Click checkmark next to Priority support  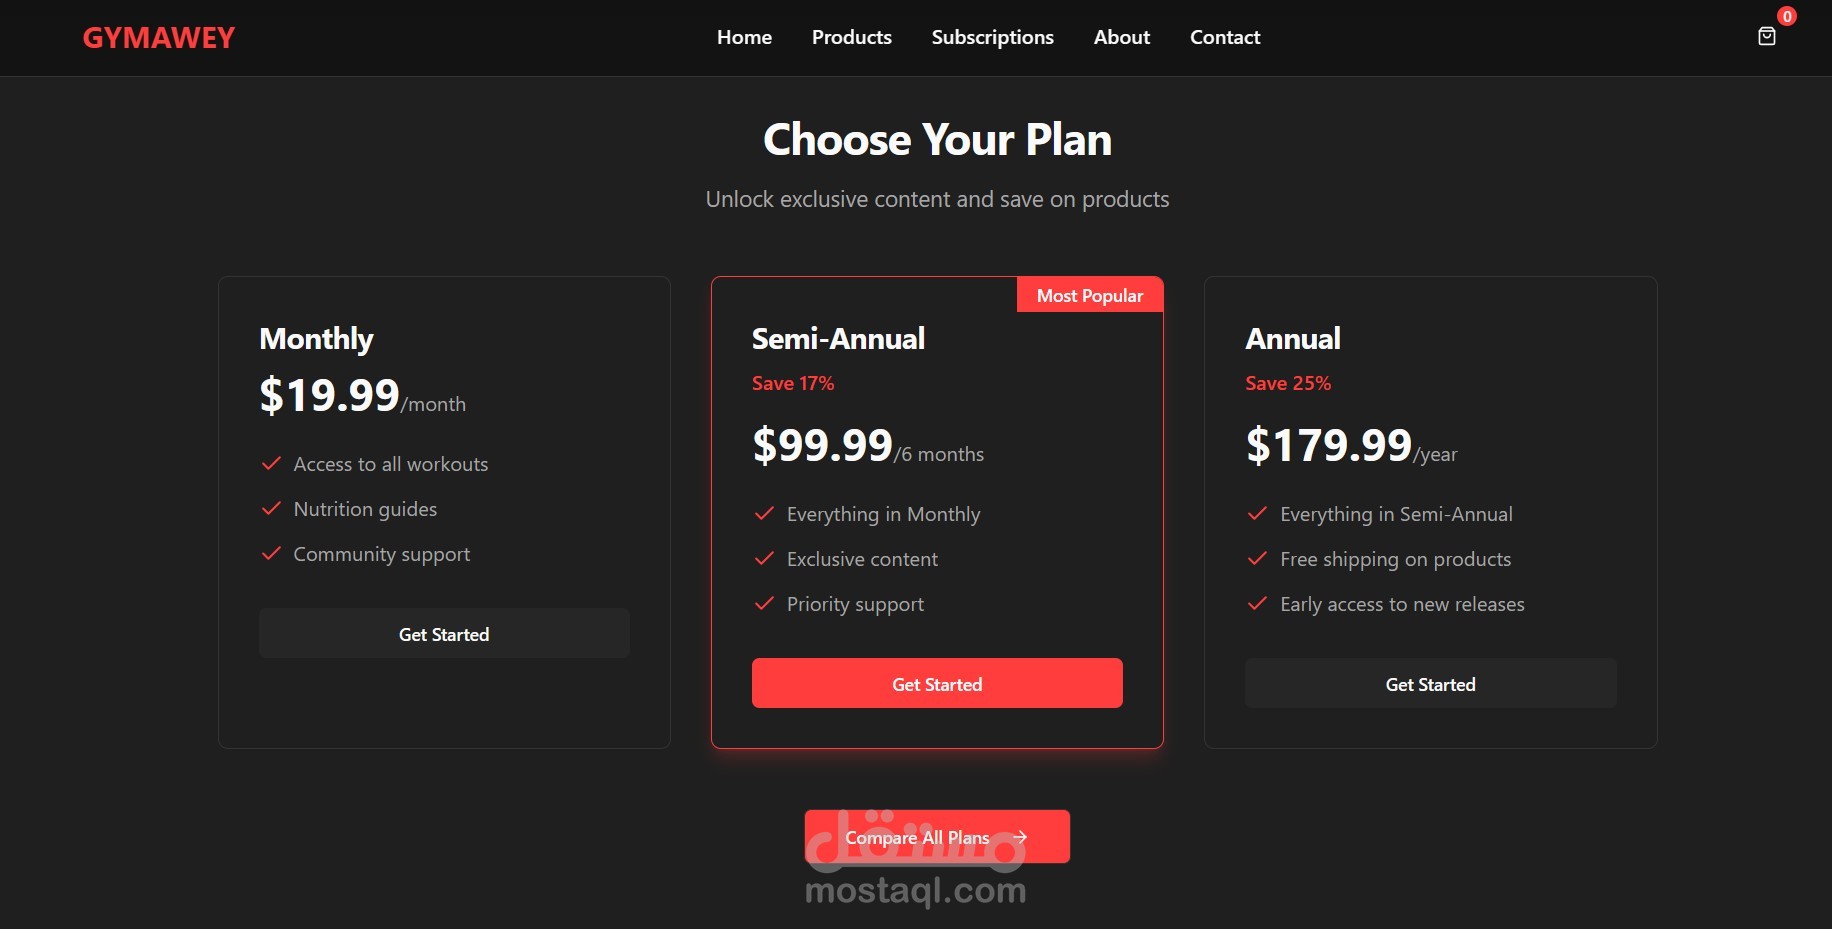pyautogui.click(x=764, y=603)
